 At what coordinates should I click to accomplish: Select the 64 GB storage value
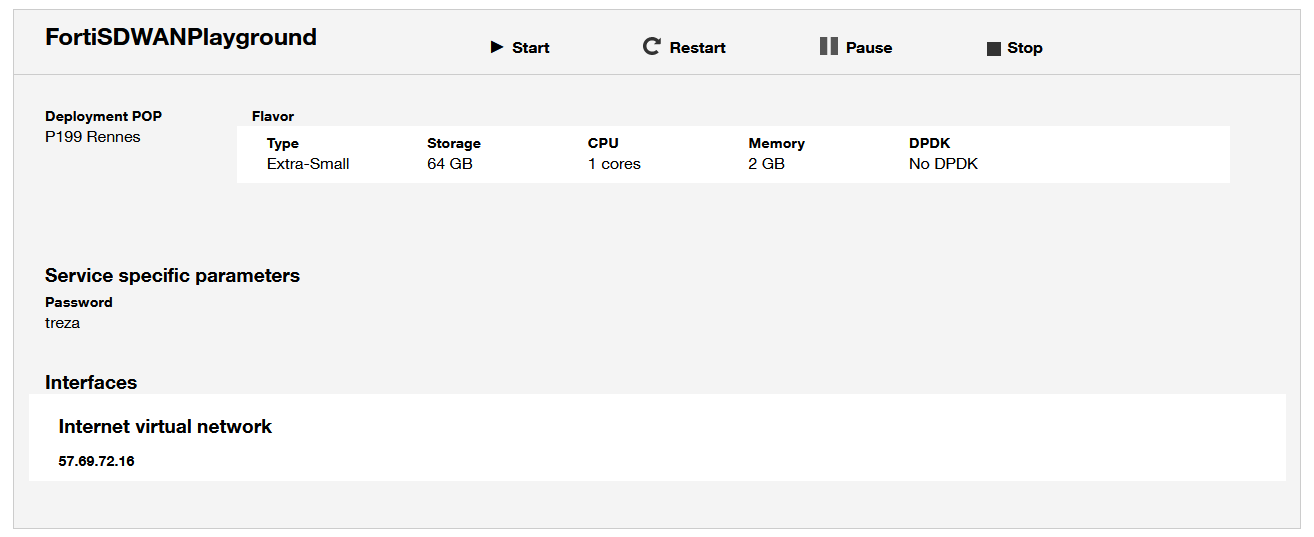(450, 164)
